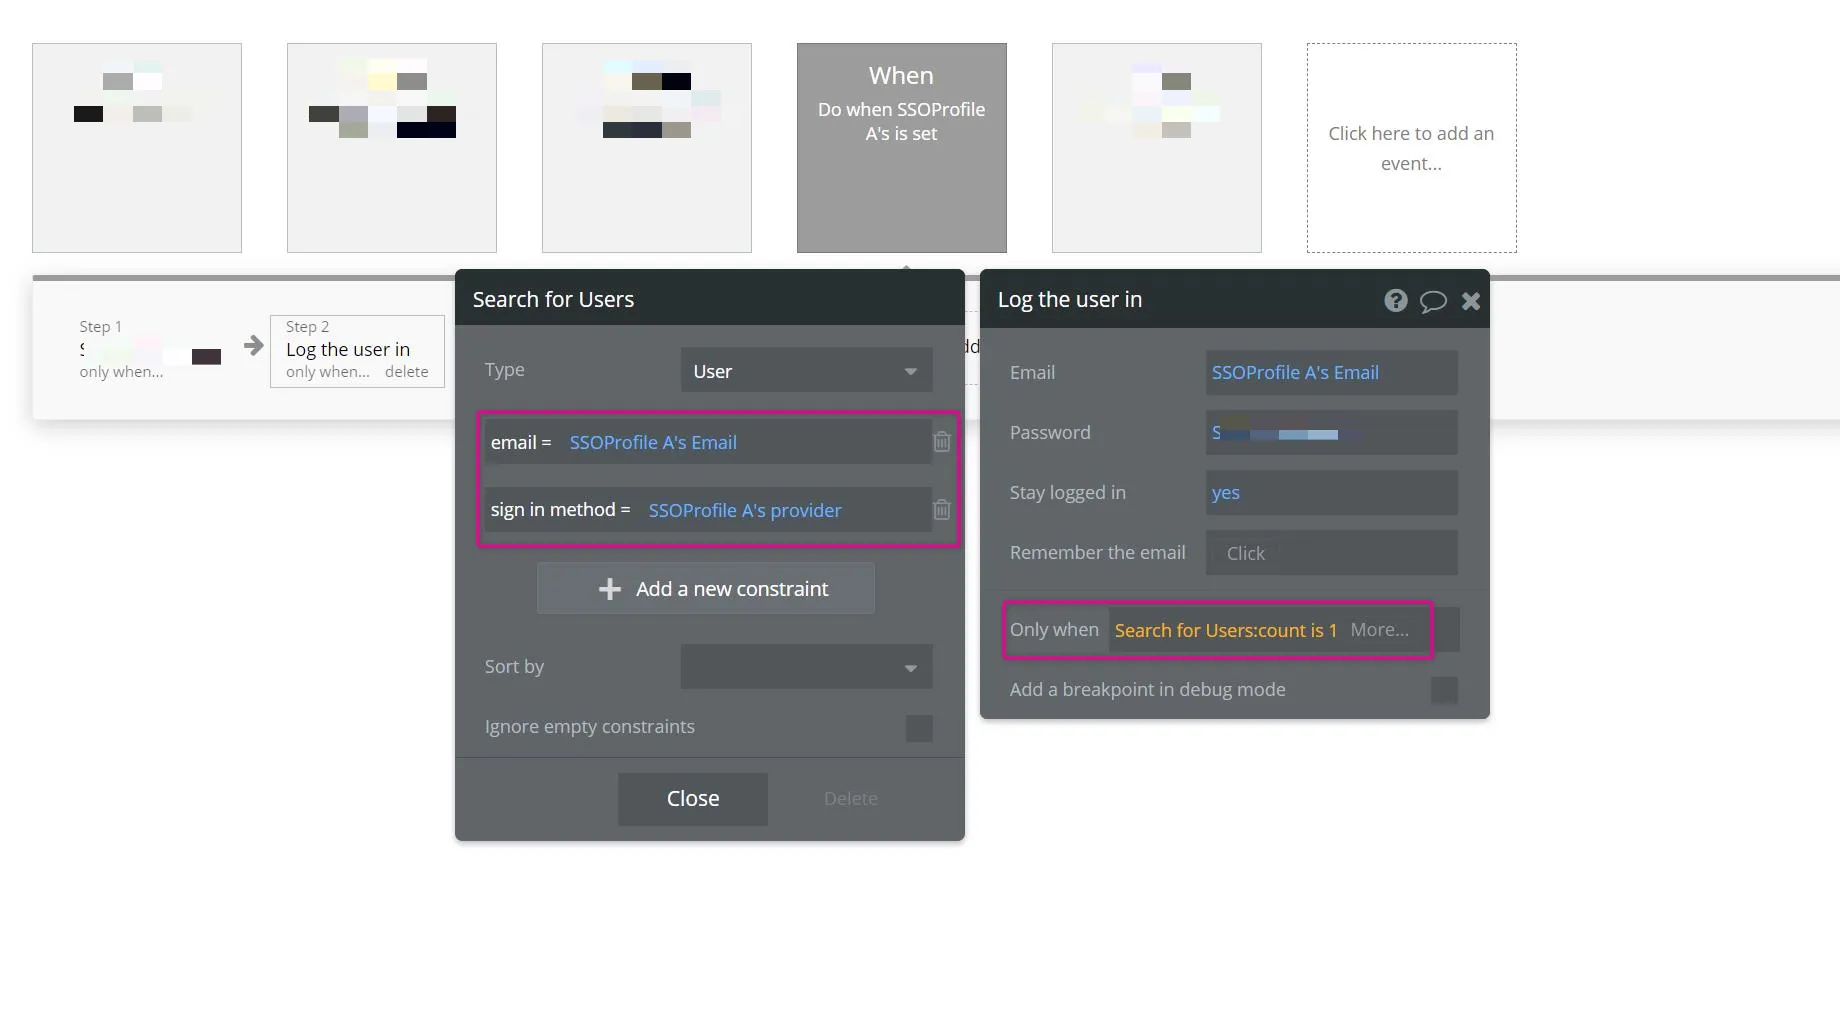Click here to add an event box

pos(1411,148)
